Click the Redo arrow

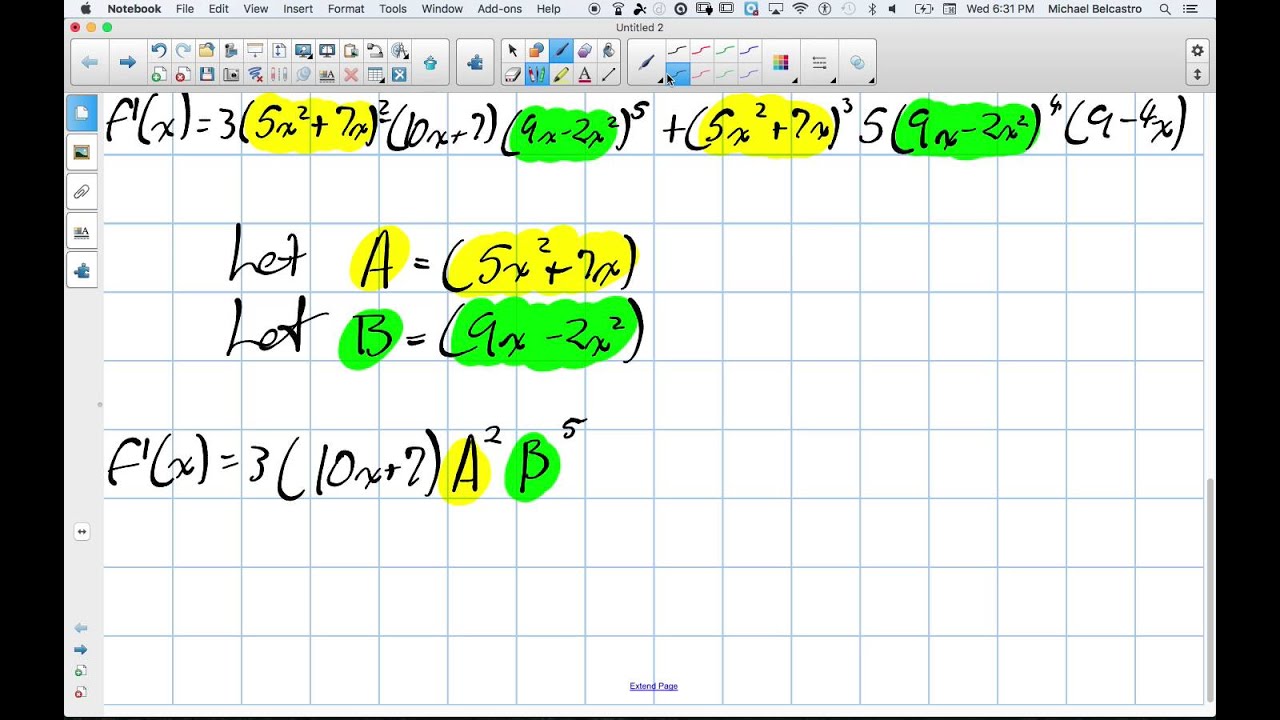[183, 50]
